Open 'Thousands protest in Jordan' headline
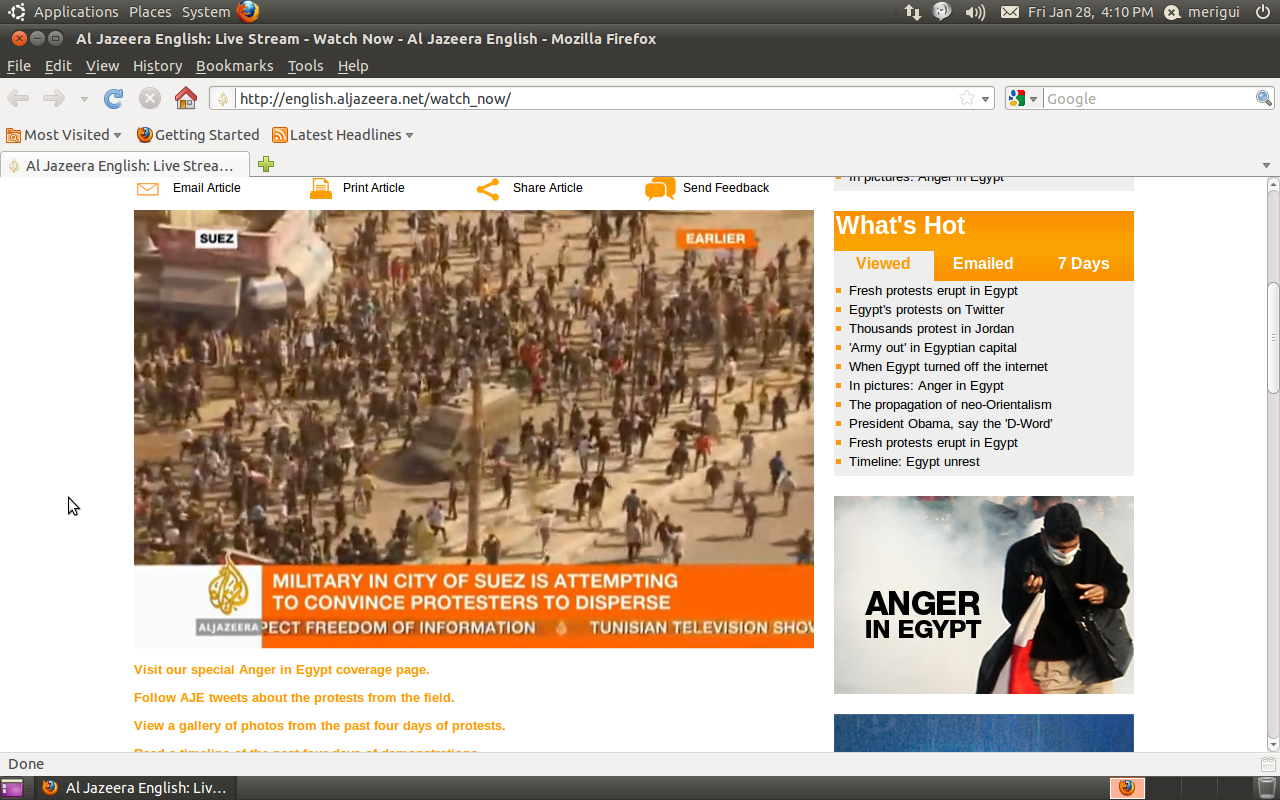The width and height of the screenshot is (1280, 800). point(931,329)
